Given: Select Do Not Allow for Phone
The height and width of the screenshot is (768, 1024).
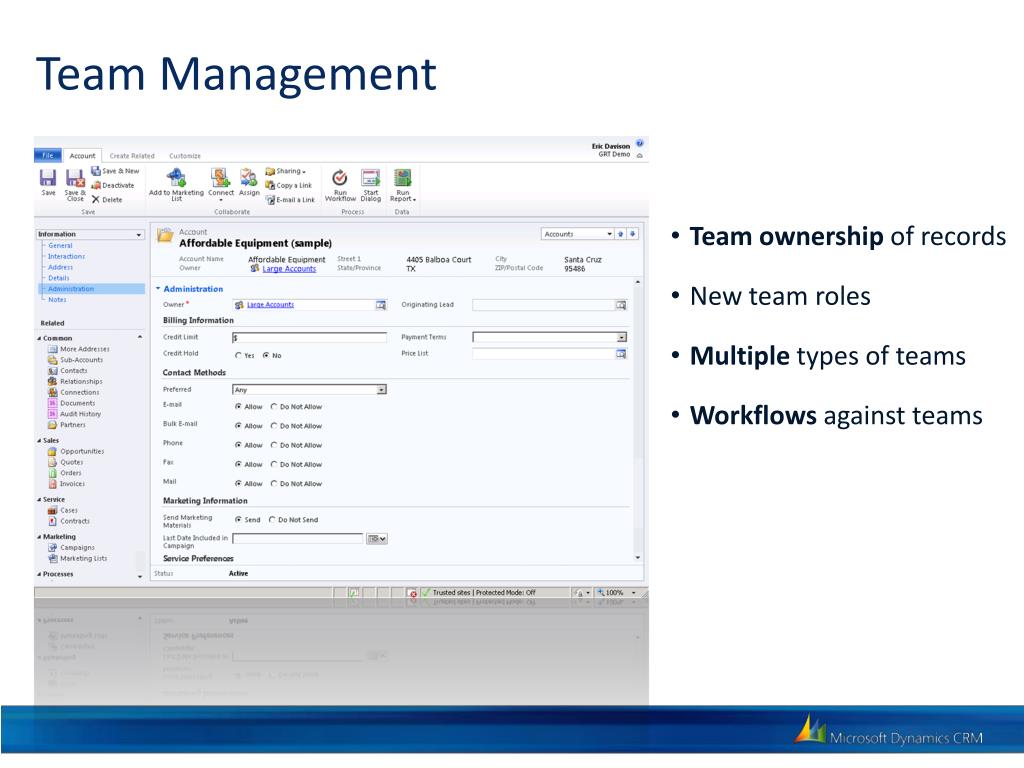Looking at the screenshot, I should click(x=274, y=445).
